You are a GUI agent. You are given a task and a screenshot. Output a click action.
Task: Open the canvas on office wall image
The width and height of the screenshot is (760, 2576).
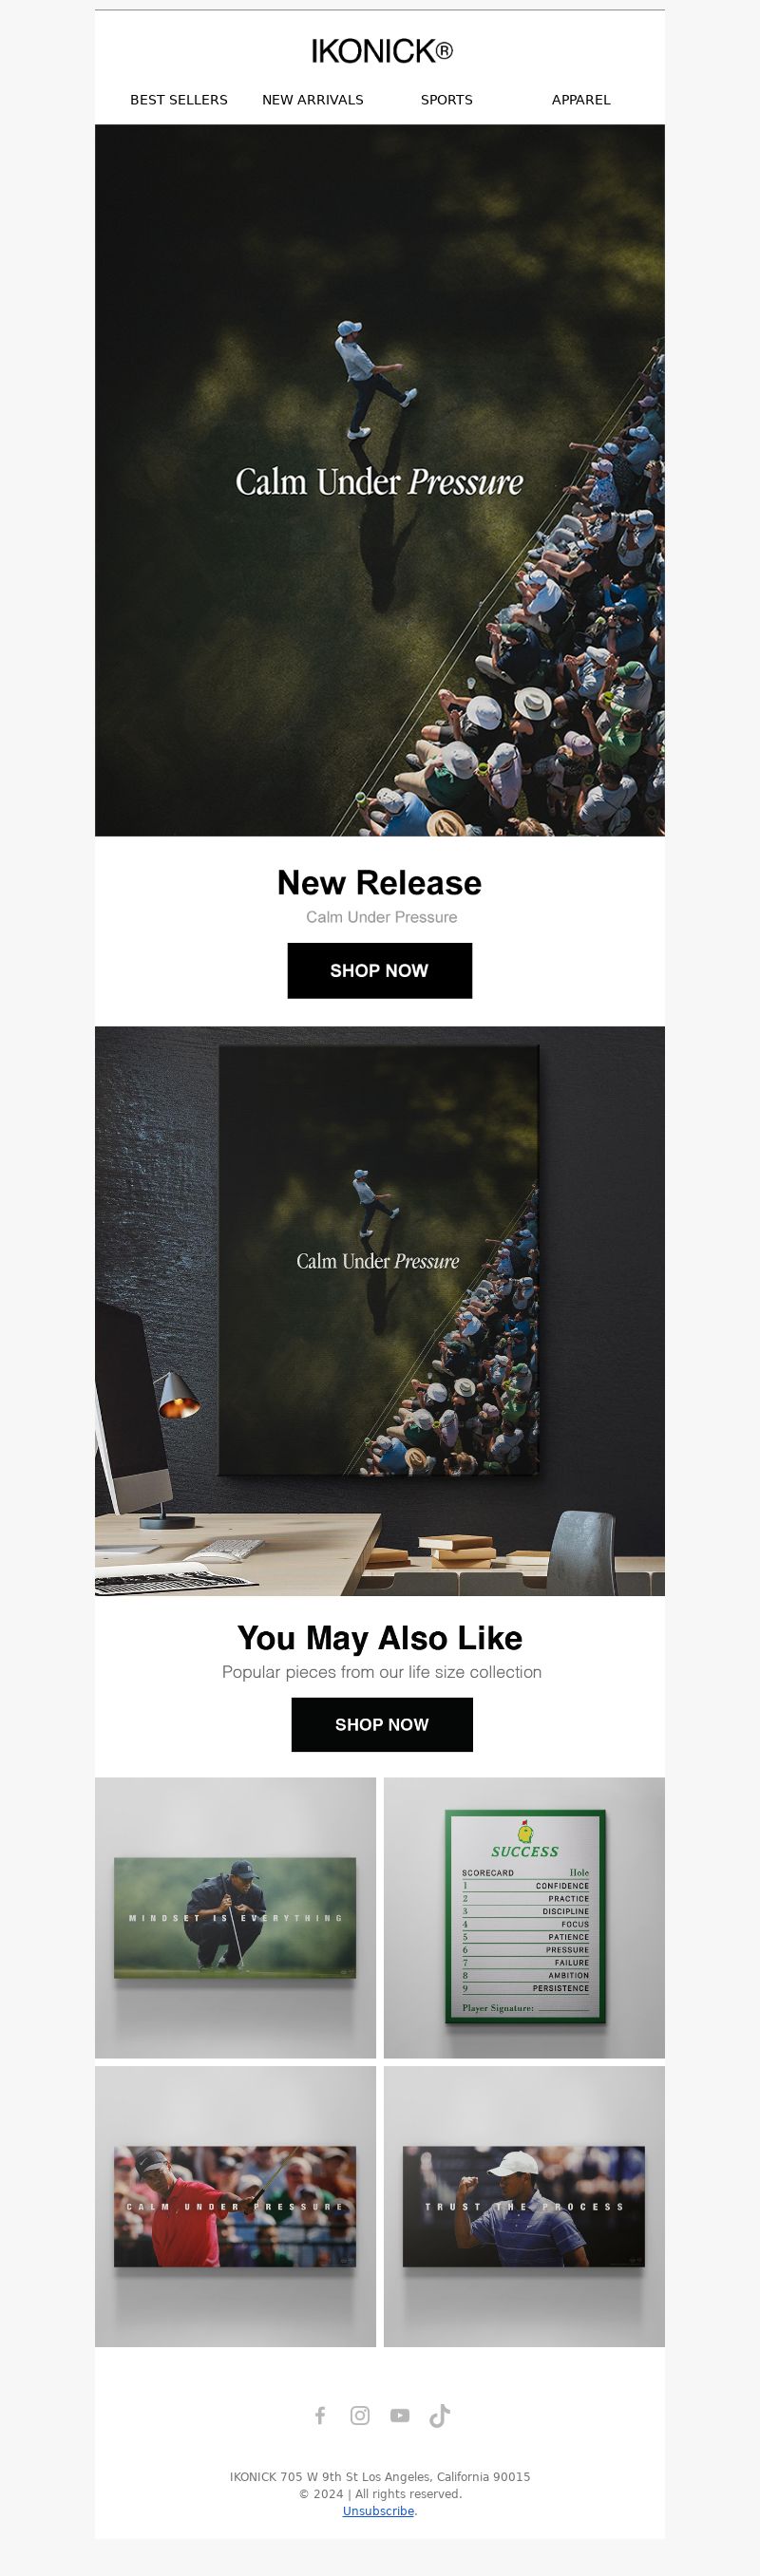tap(380, 1310)
